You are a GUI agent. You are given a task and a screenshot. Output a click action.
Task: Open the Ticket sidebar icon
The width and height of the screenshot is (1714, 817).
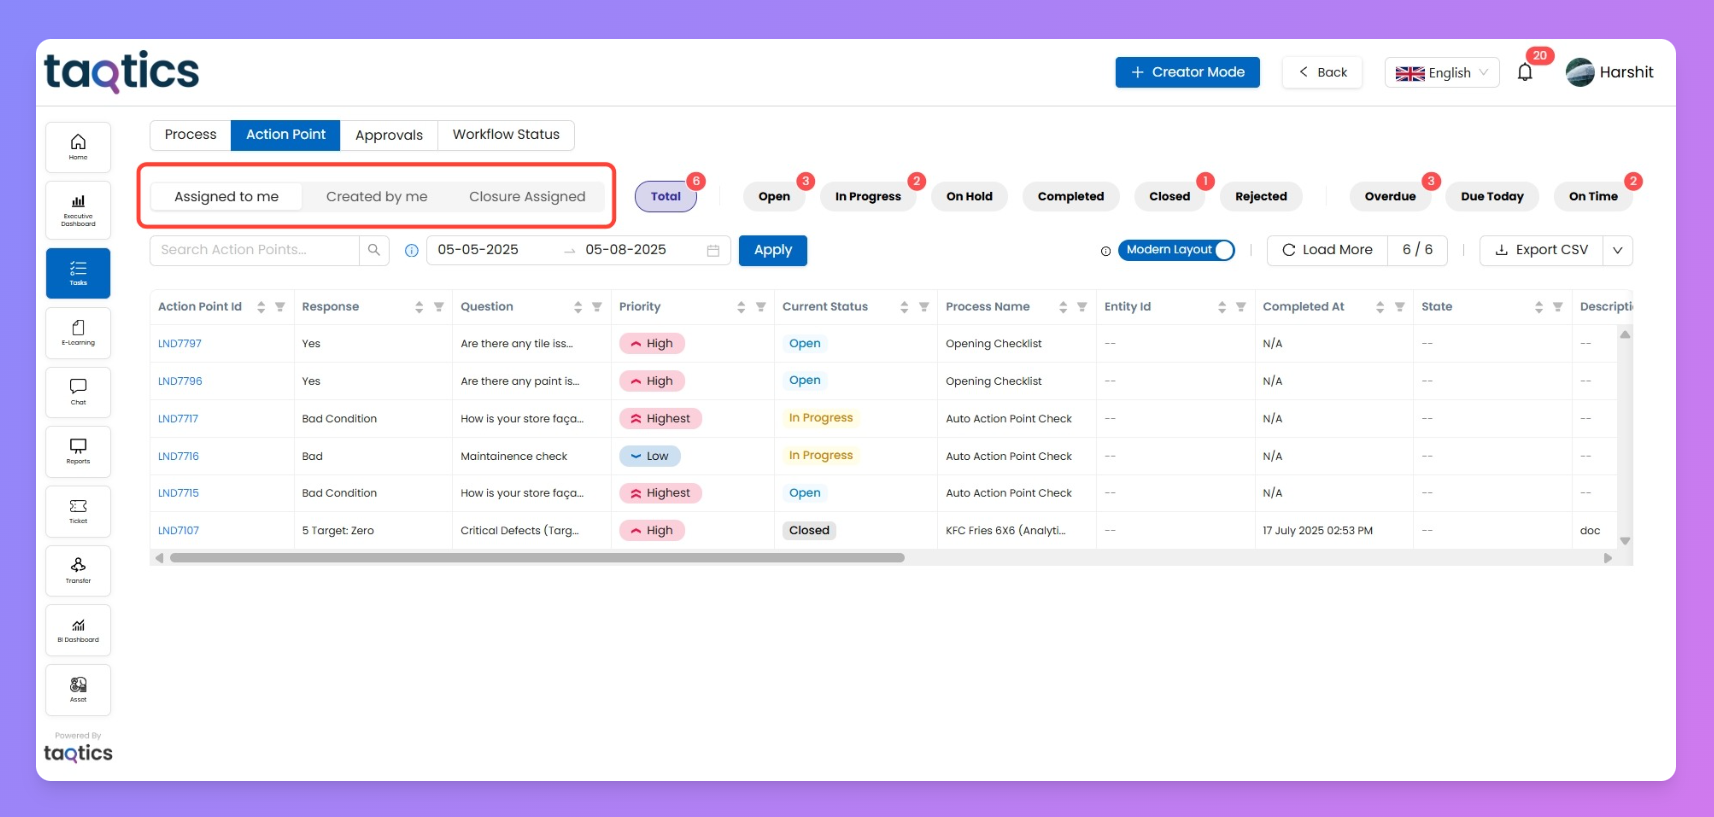pyautogui.click(x=78, y=511)
